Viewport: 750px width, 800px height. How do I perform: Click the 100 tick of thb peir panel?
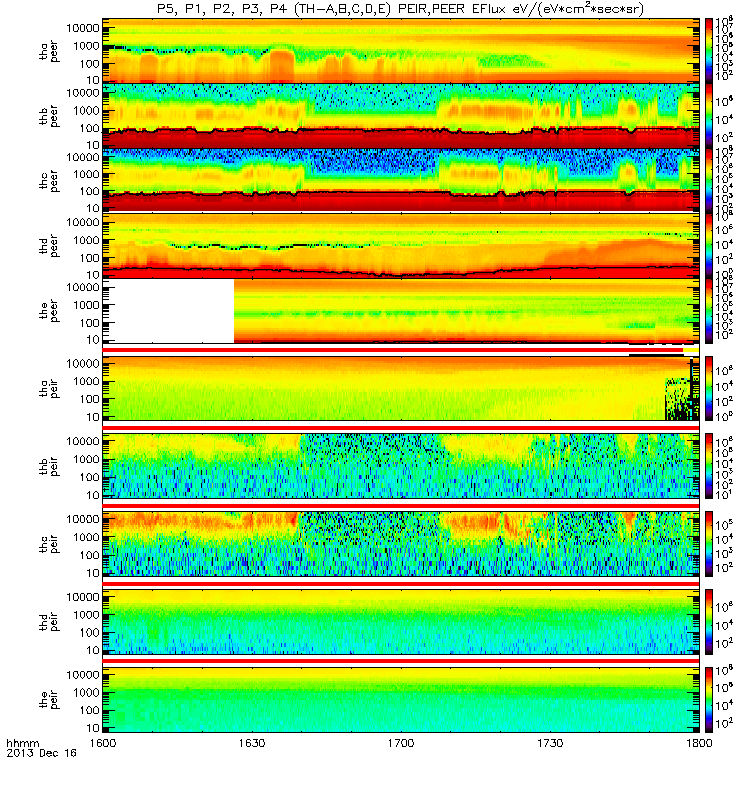point(89,477)
